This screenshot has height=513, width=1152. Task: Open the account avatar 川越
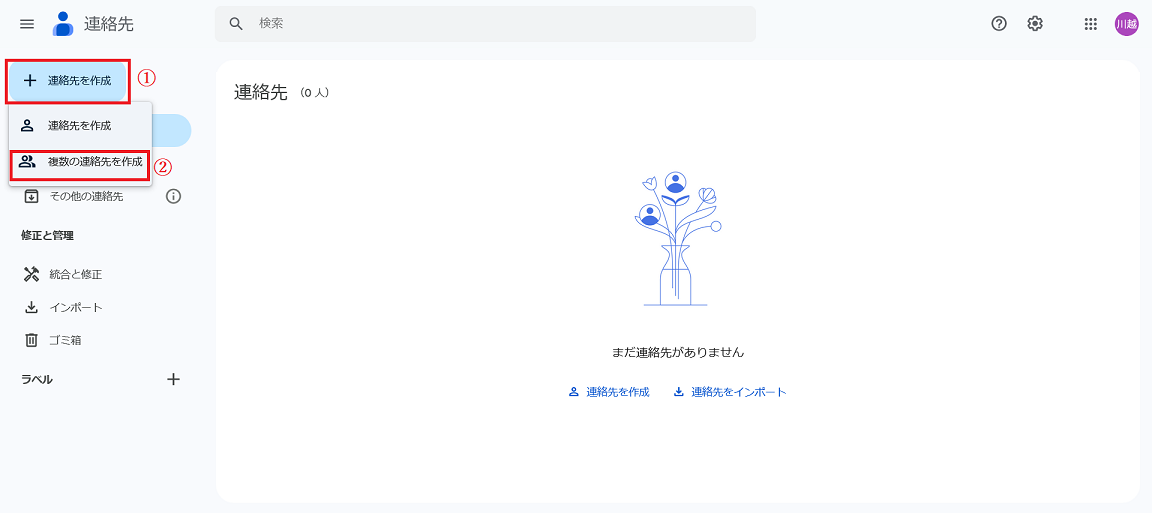pyautogui.click(x=1126, y=24)
